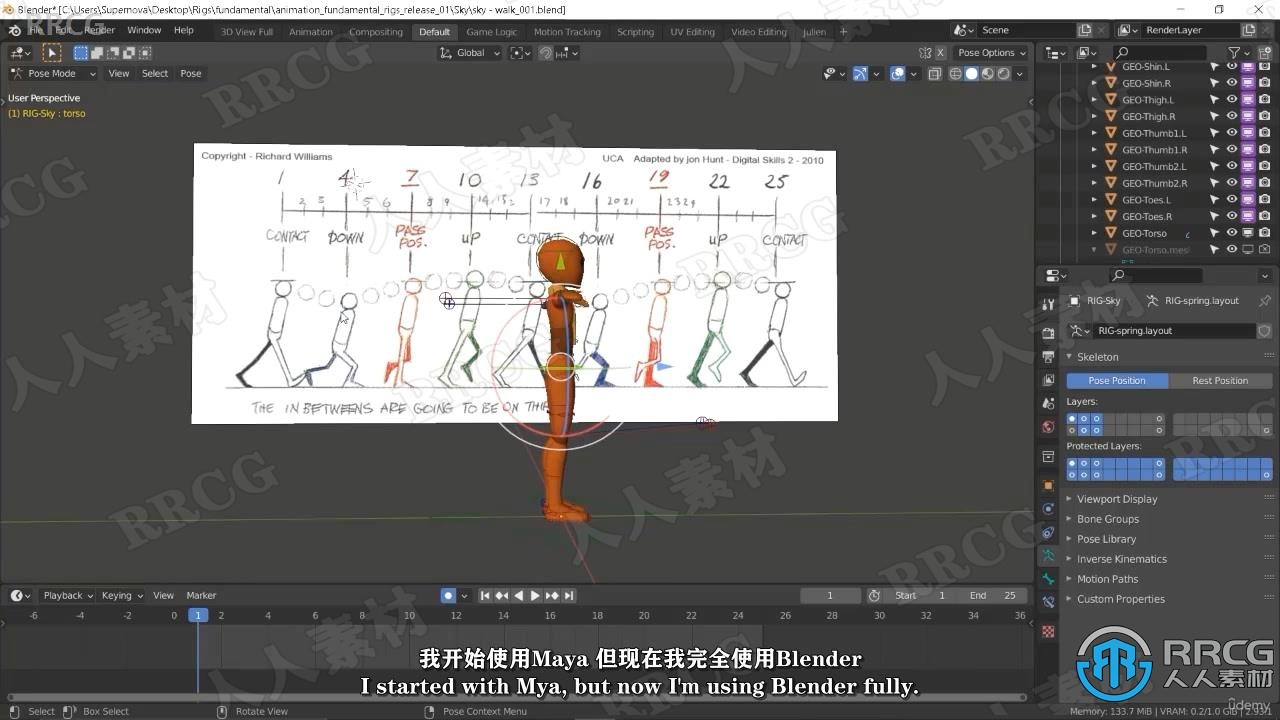Switch to the UV Editing workspace tab

pyautogui.click(x=693, y=32)
